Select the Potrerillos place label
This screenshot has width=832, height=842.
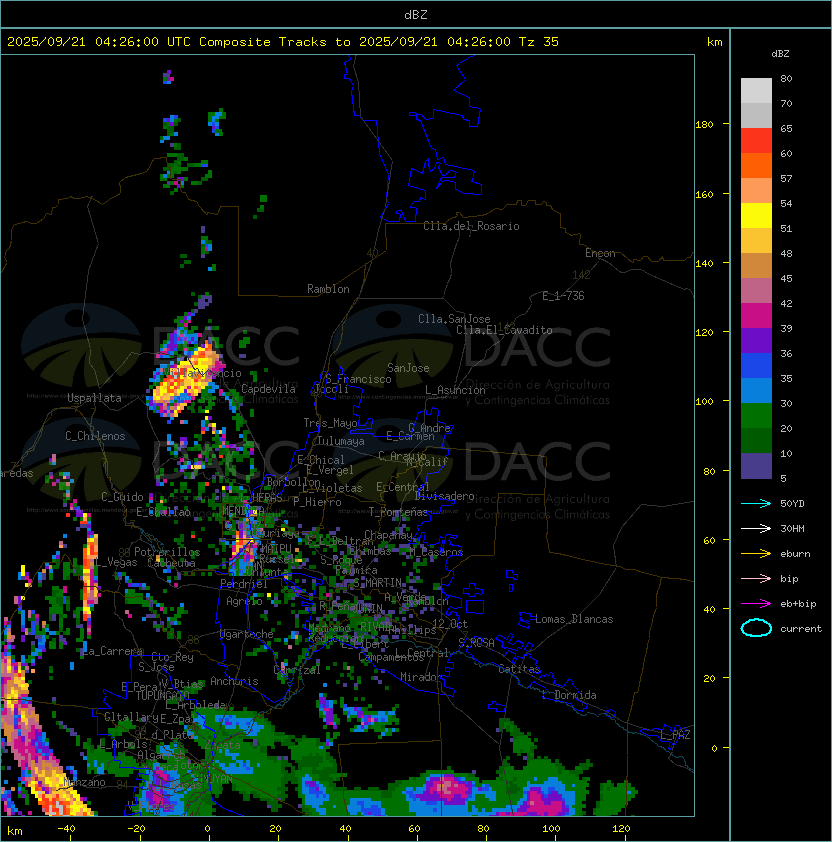click(167, 552)
